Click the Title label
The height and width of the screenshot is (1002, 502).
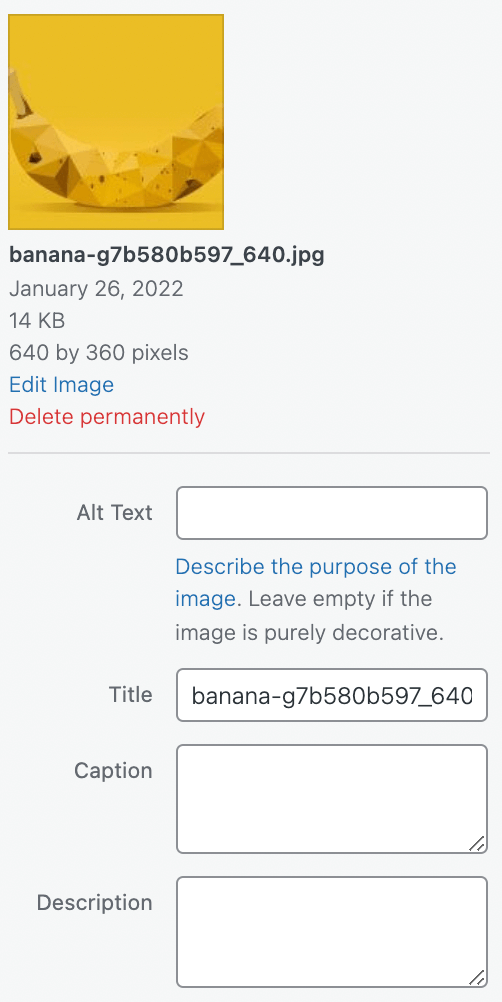pos(130,695)
